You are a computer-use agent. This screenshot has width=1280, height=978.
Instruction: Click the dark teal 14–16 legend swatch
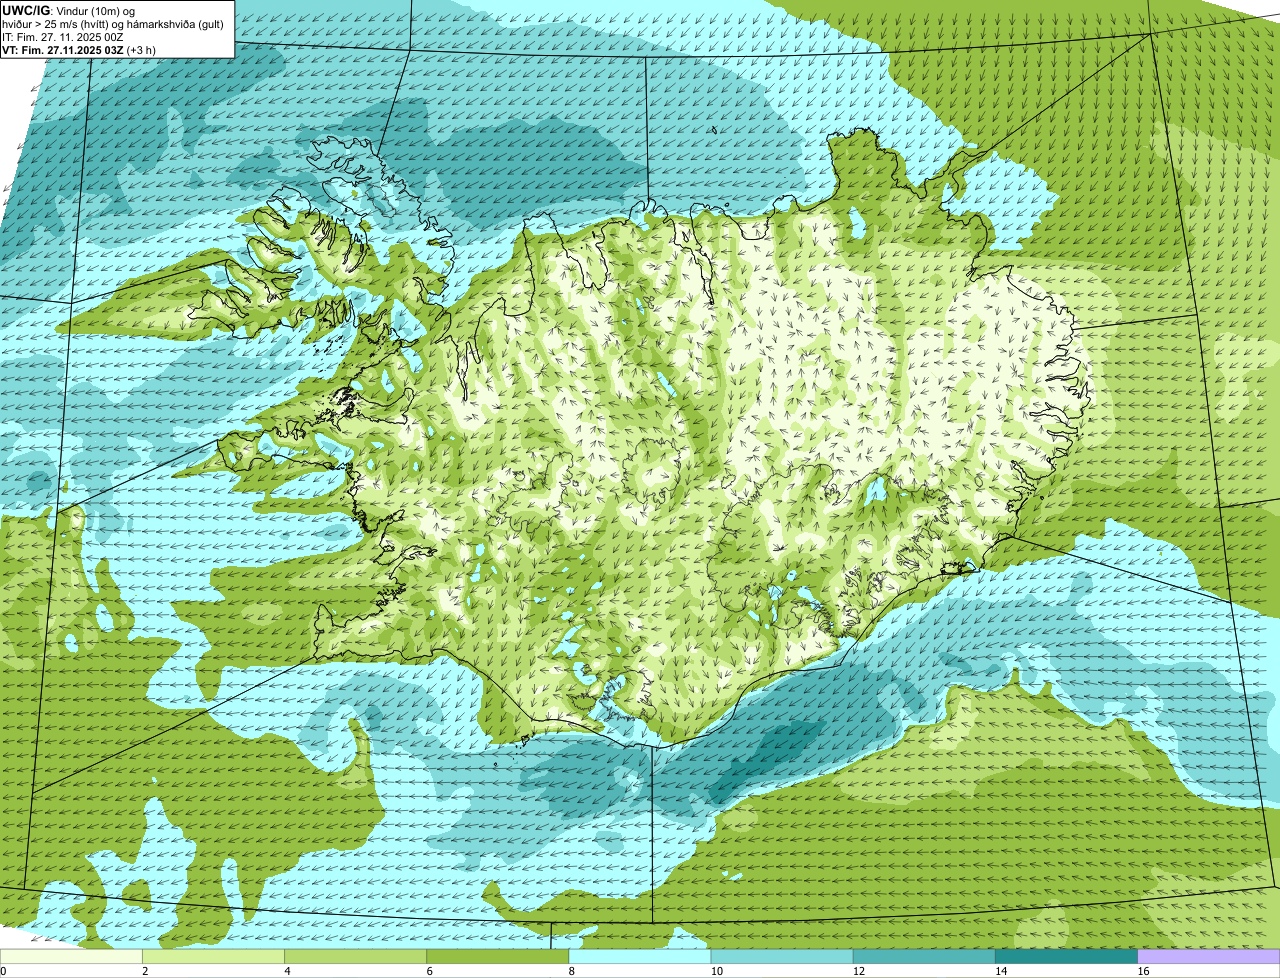[x=1066, y=957]
